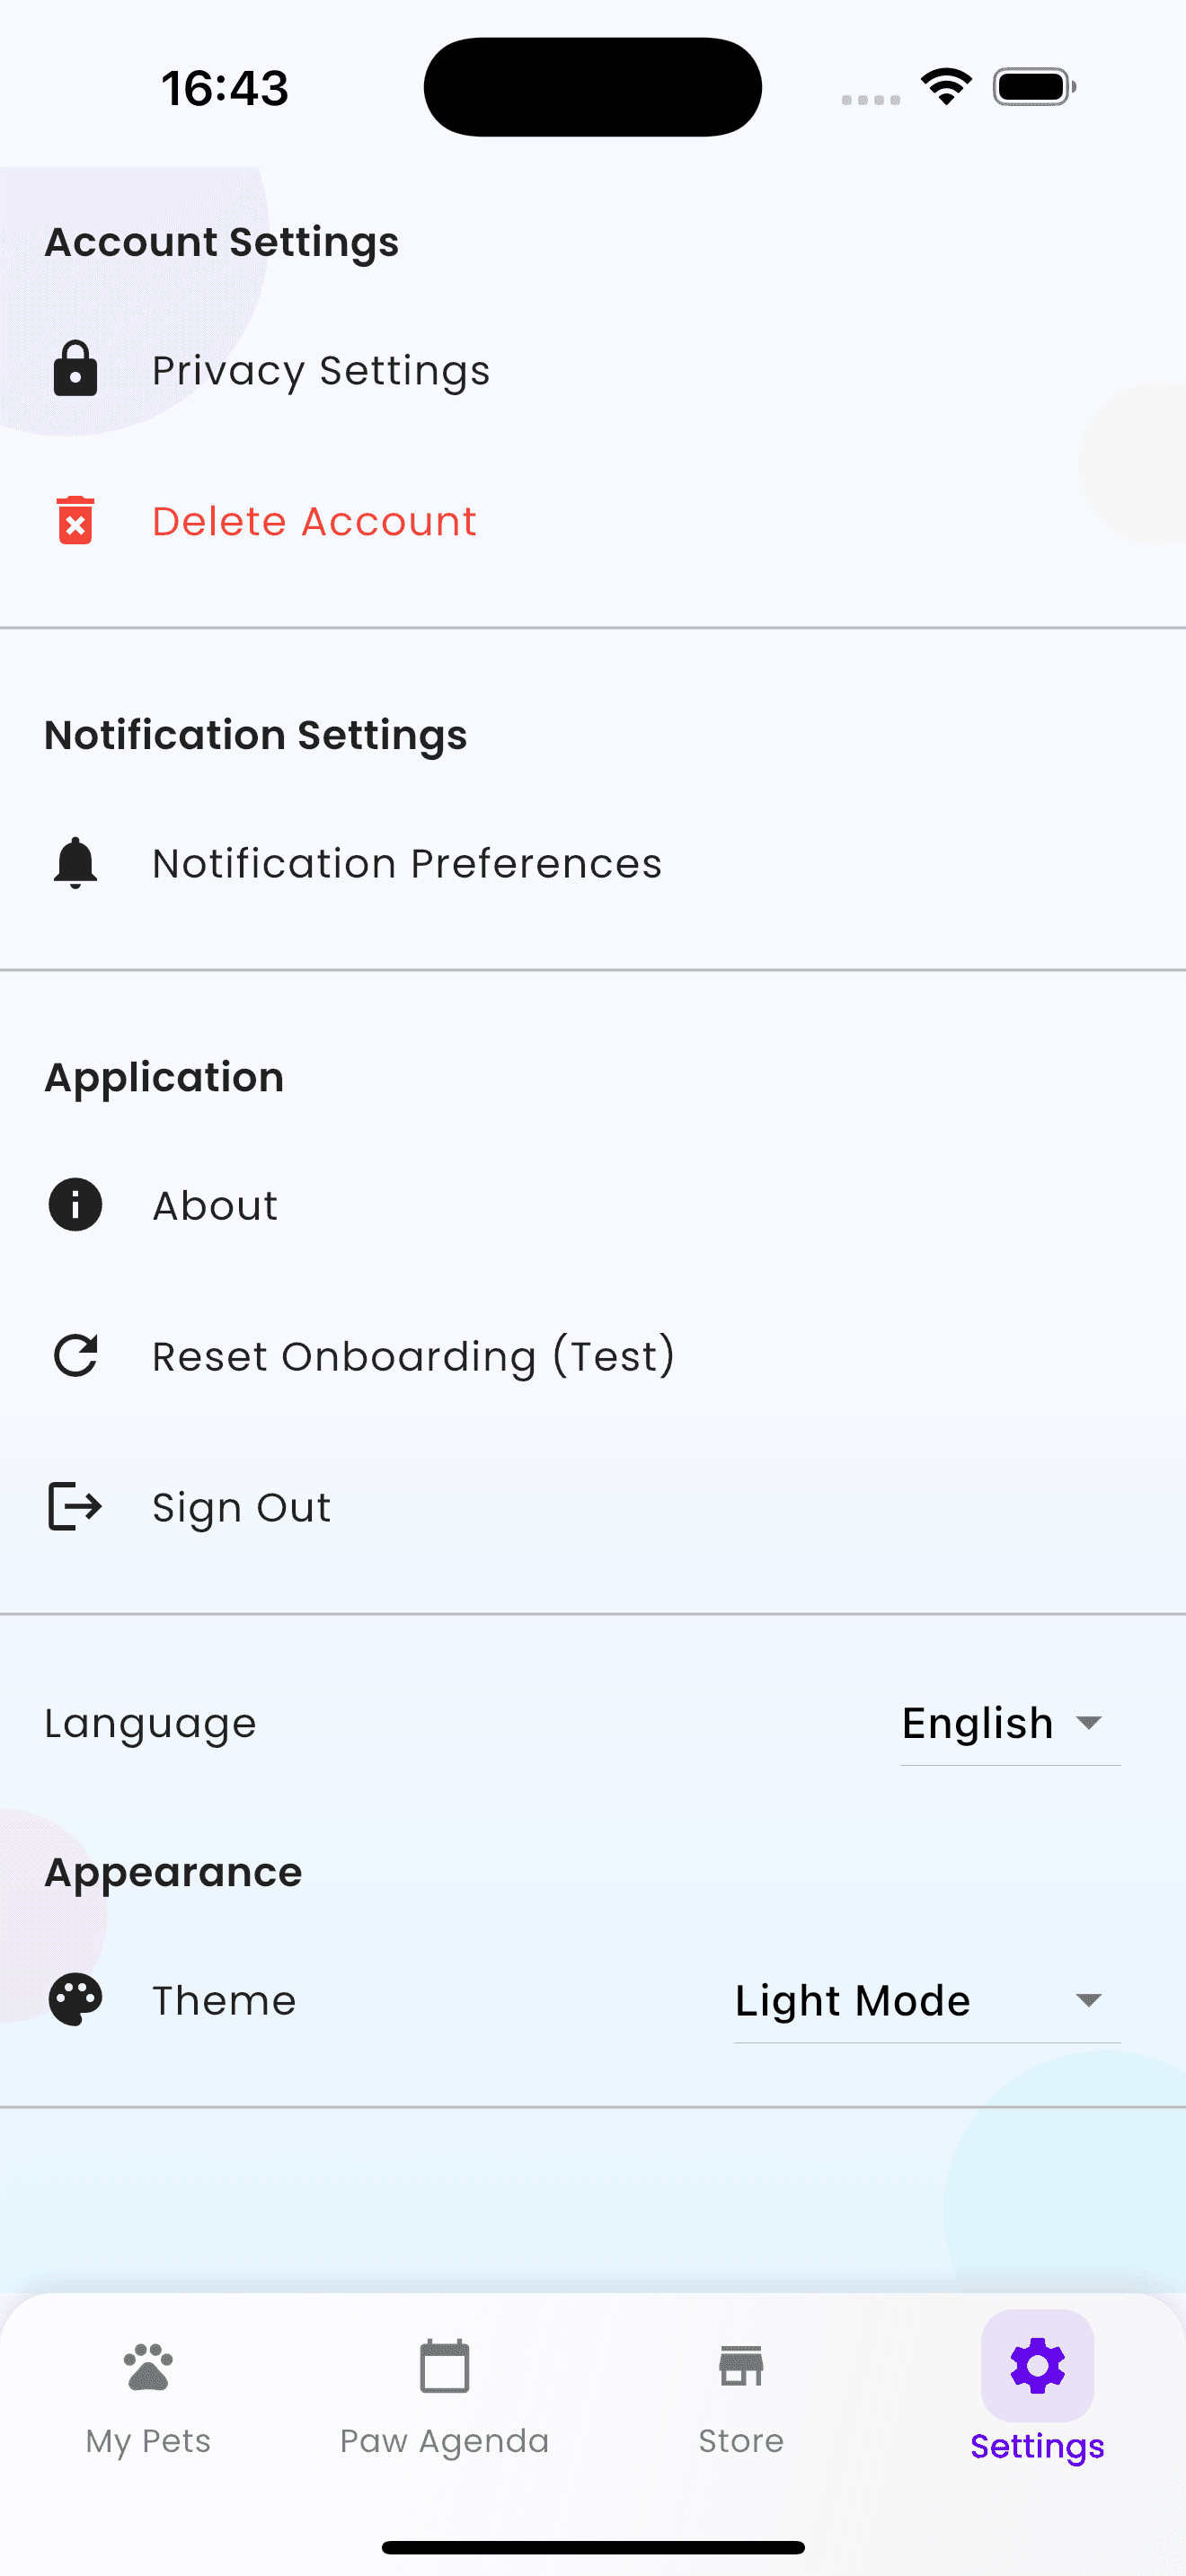Open Notification Preferences
The width and height of the screenshot is (1186, 2576).
(407, 863)
